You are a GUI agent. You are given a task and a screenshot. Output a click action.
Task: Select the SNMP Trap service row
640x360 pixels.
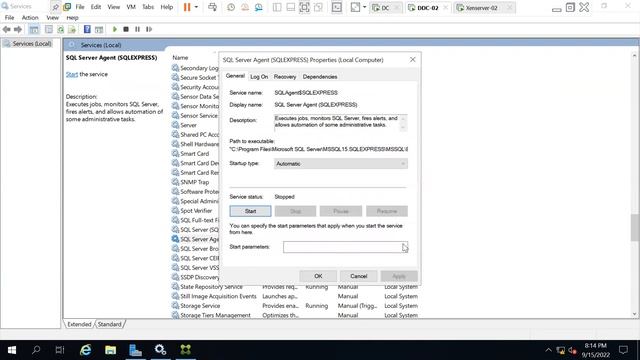(195, 182)
